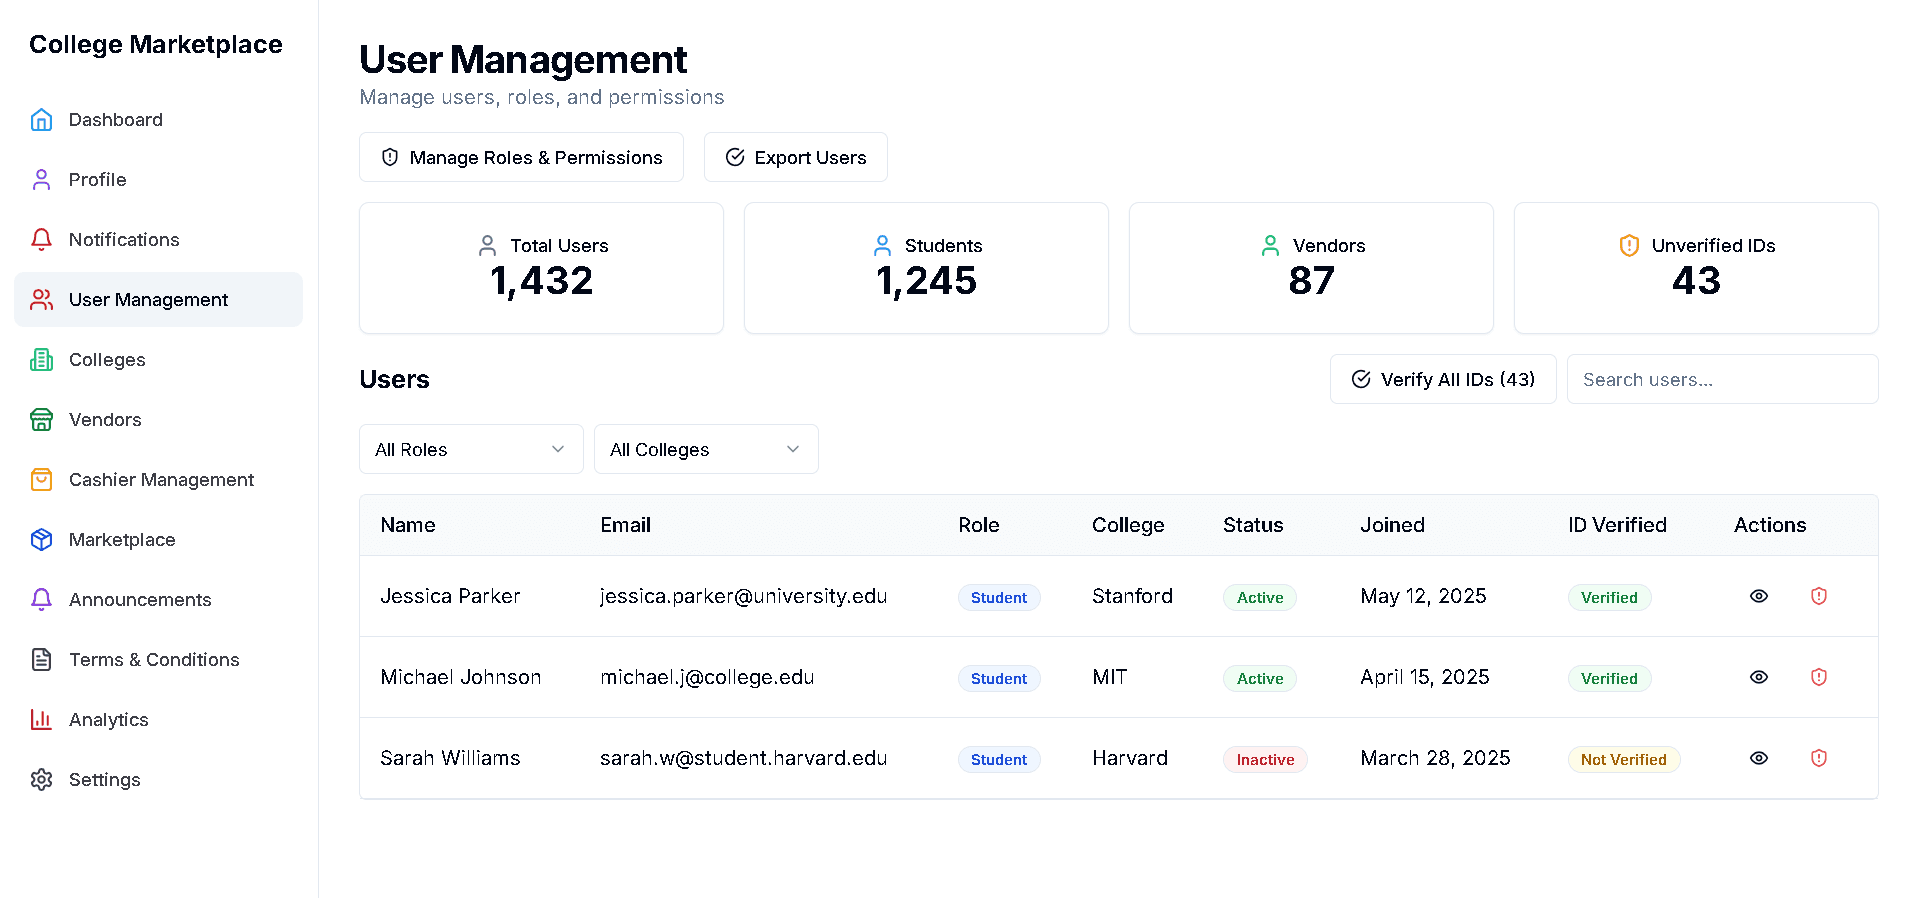Click the Analytics bar chart icon
The image size is (1907, 898).
(41, 720)
